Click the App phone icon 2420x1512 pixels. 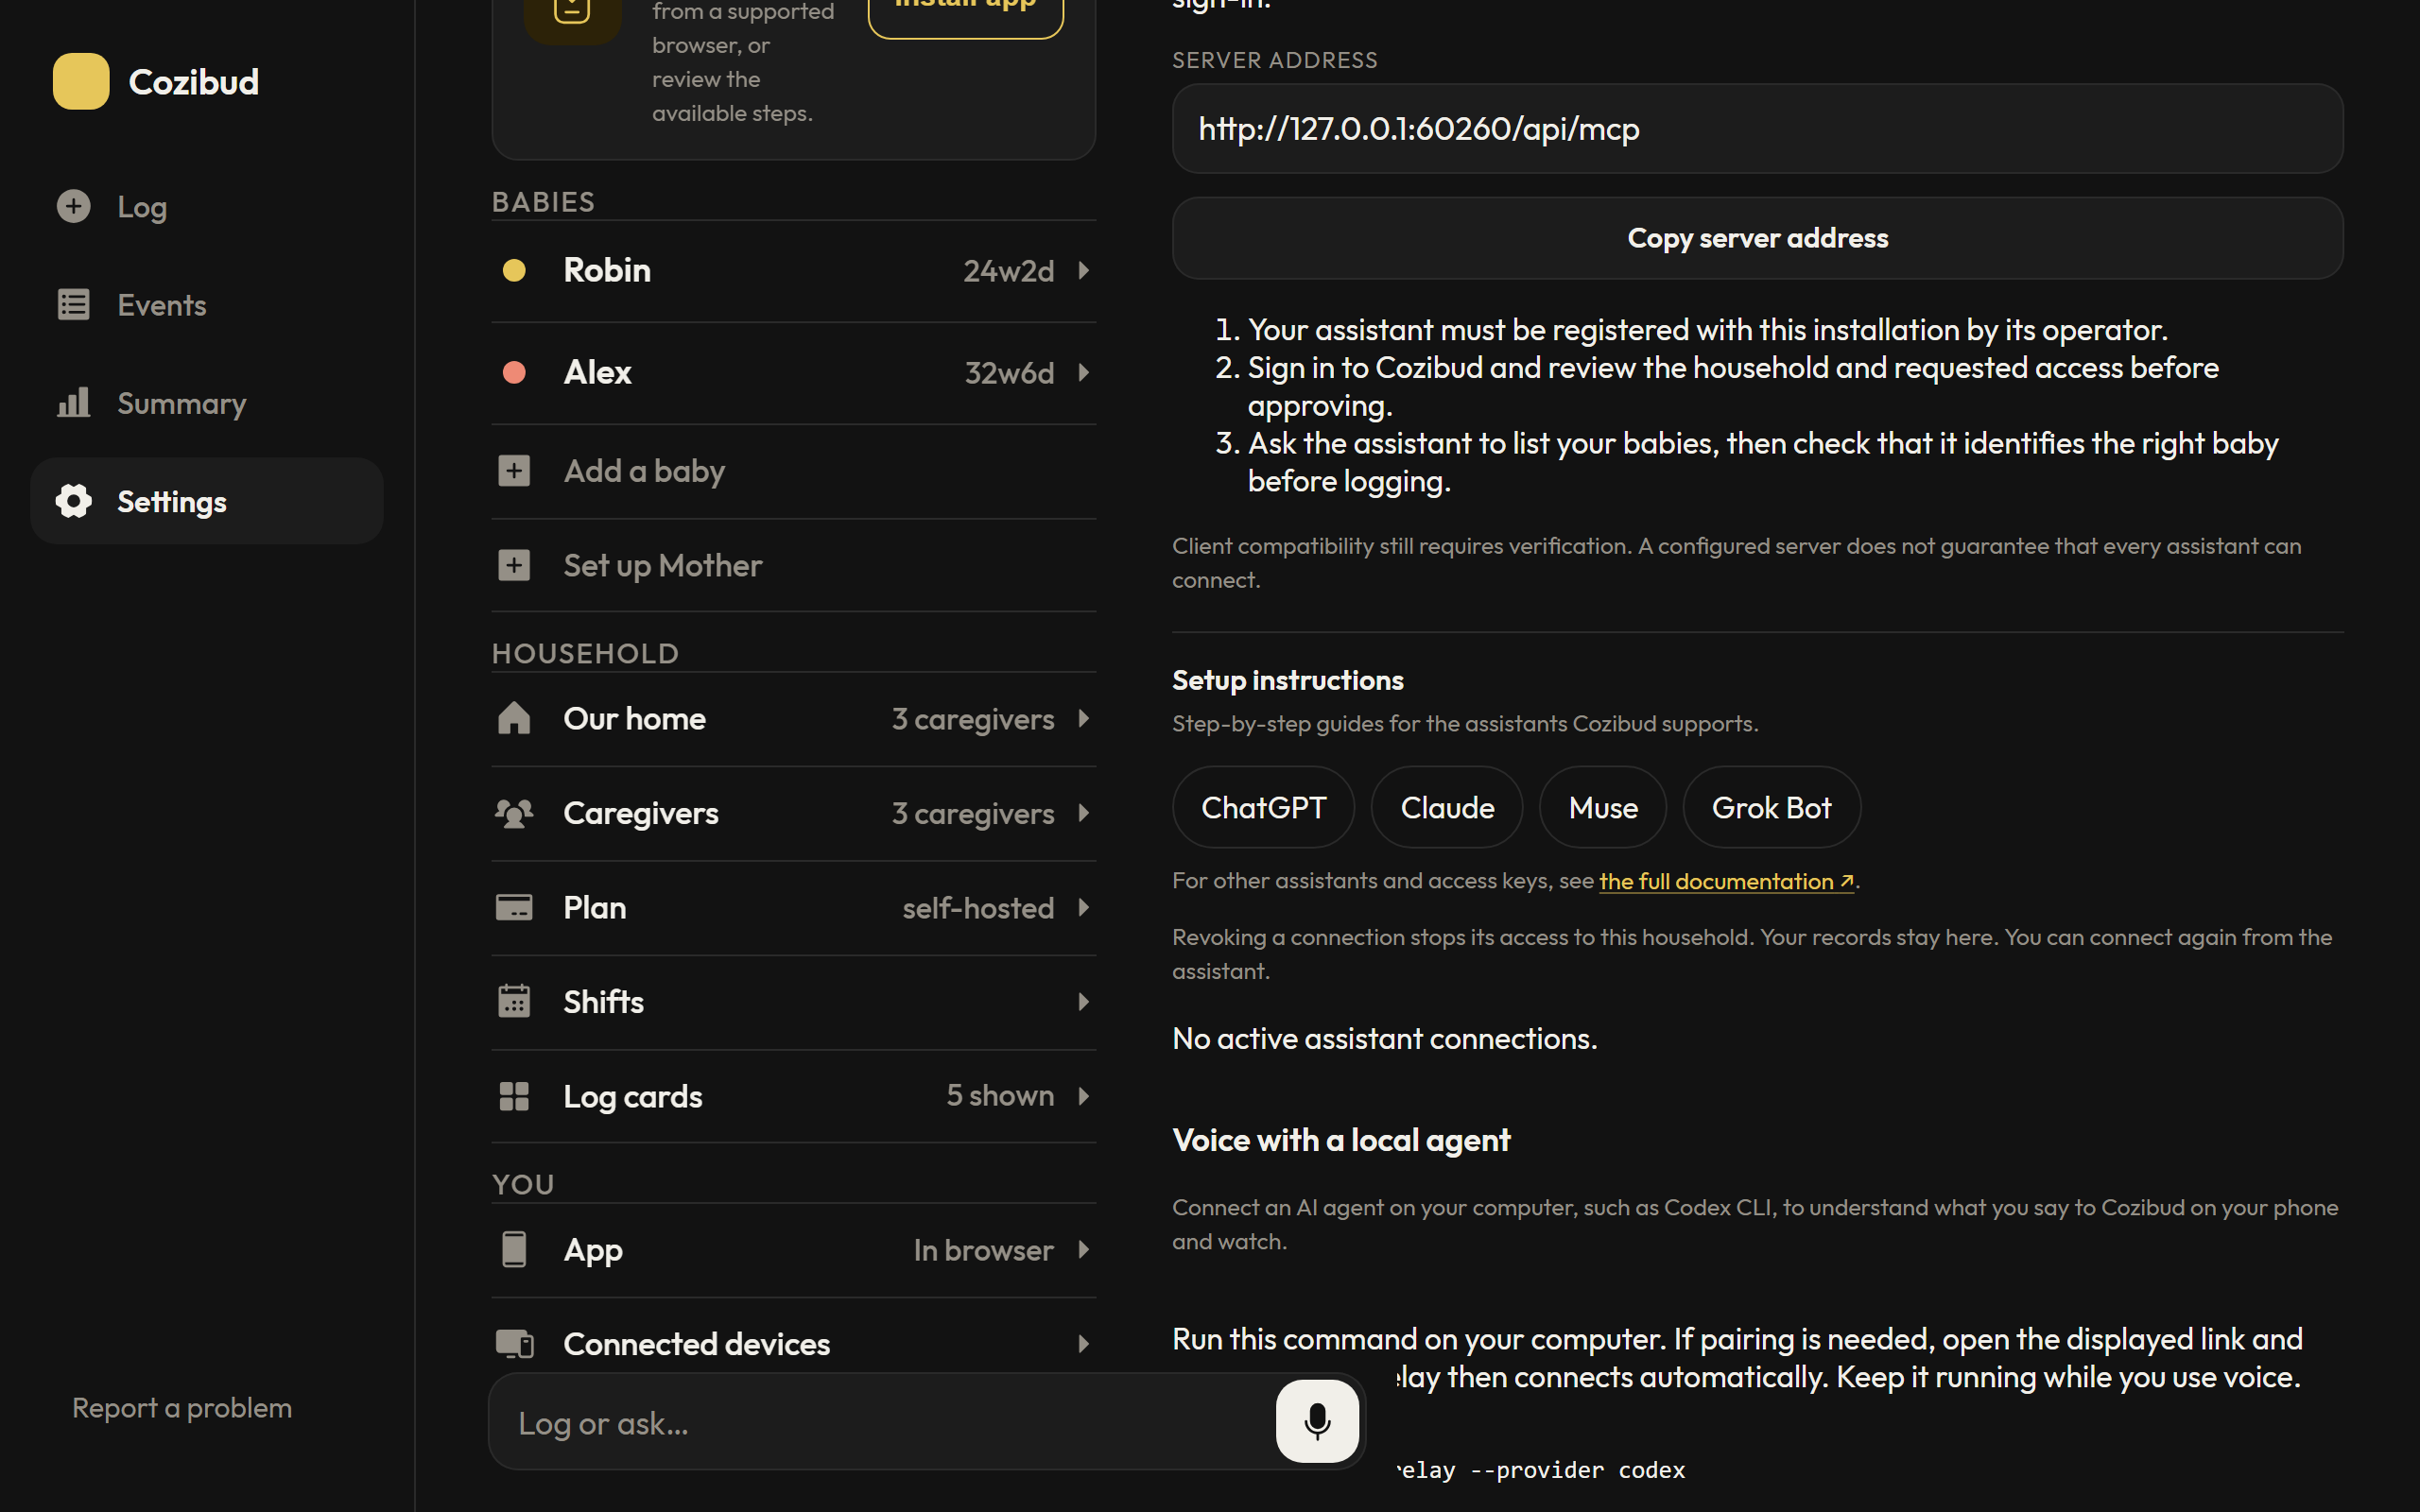pos(514,1249)
